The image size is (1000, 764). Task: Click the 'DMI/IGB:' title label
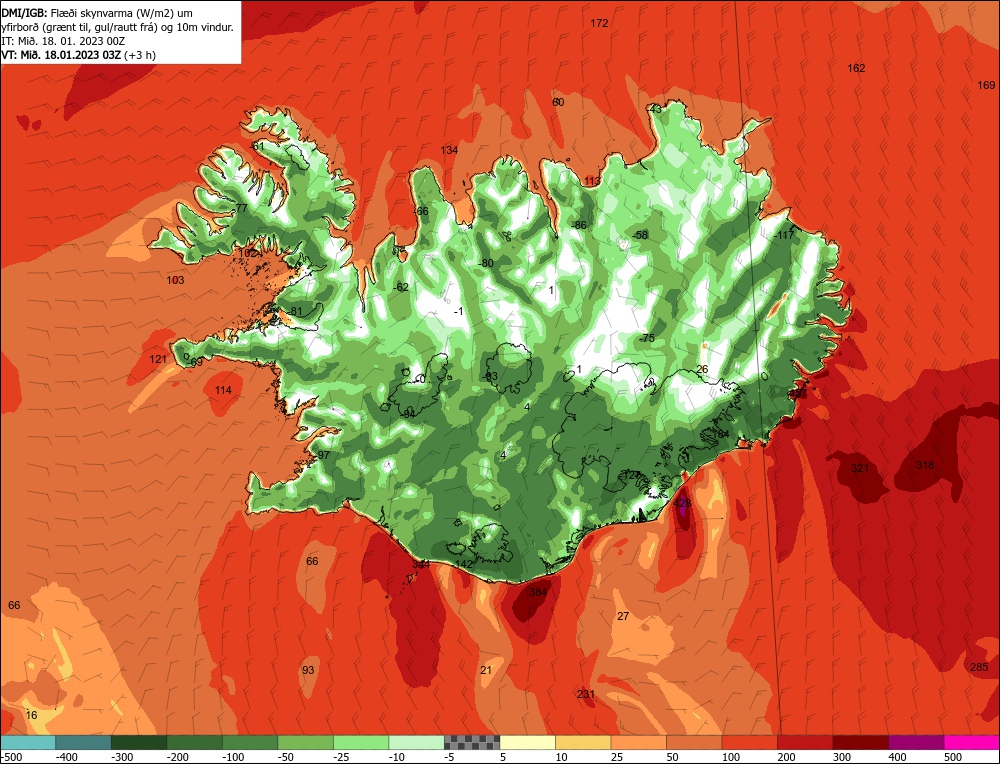[x=24, y=12]
